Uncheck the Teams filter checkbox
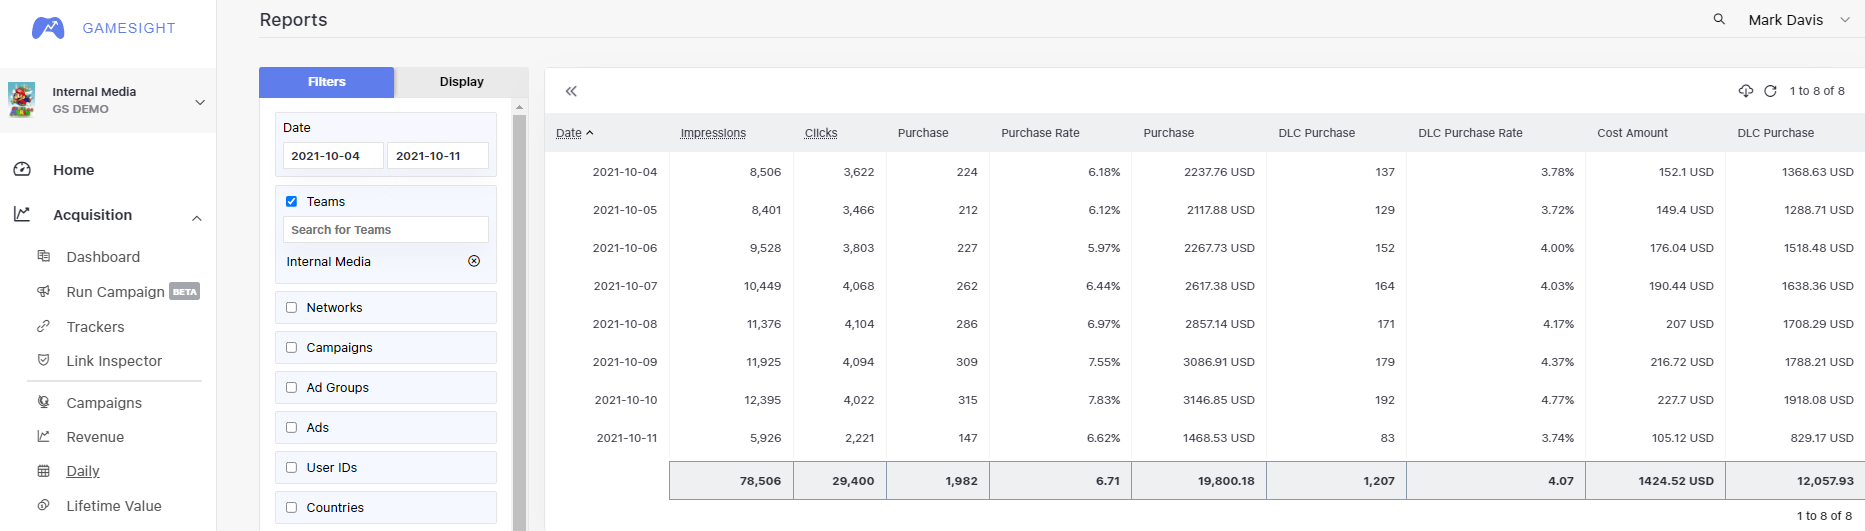Image resolution: width=1865 pixels, height=531 pixels. pos(292,201)
